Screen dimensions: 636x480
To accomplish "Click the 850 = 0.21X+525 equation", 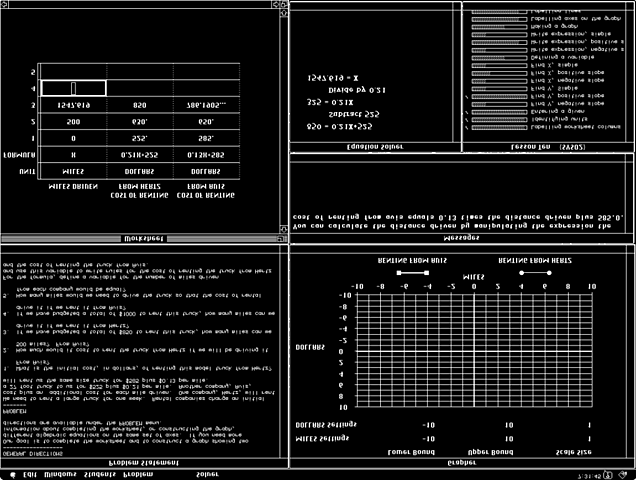I will click(339, 127).
